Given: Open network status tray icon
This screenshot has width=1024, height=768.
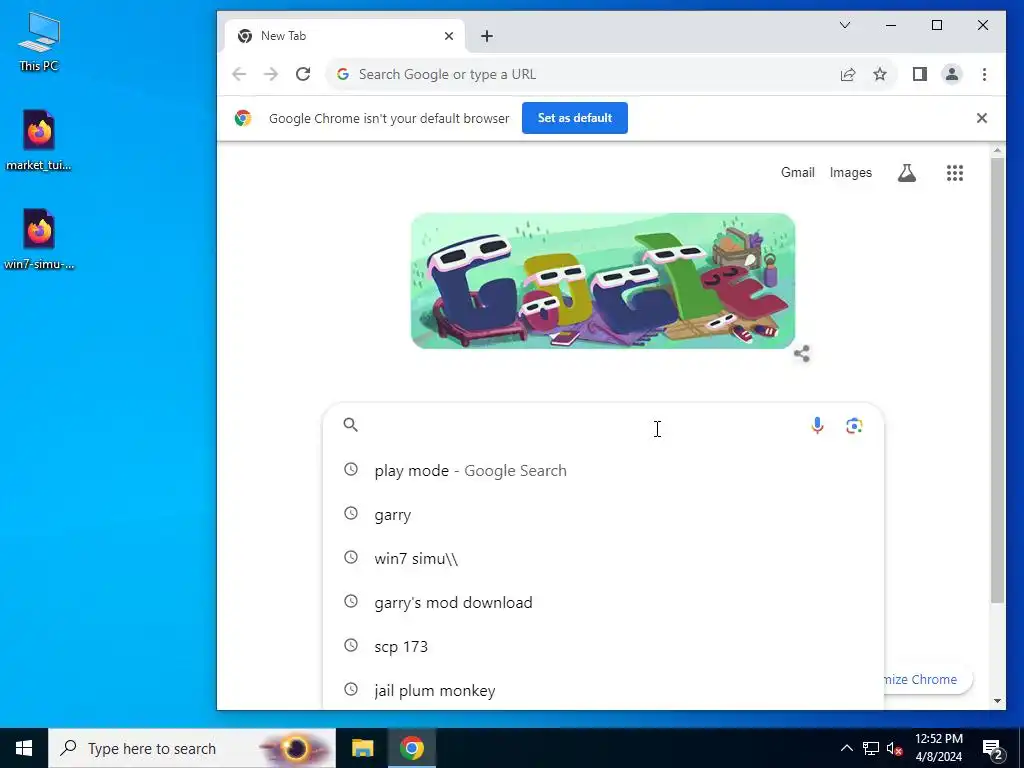Looking at the screenshot, I should 871,748.
